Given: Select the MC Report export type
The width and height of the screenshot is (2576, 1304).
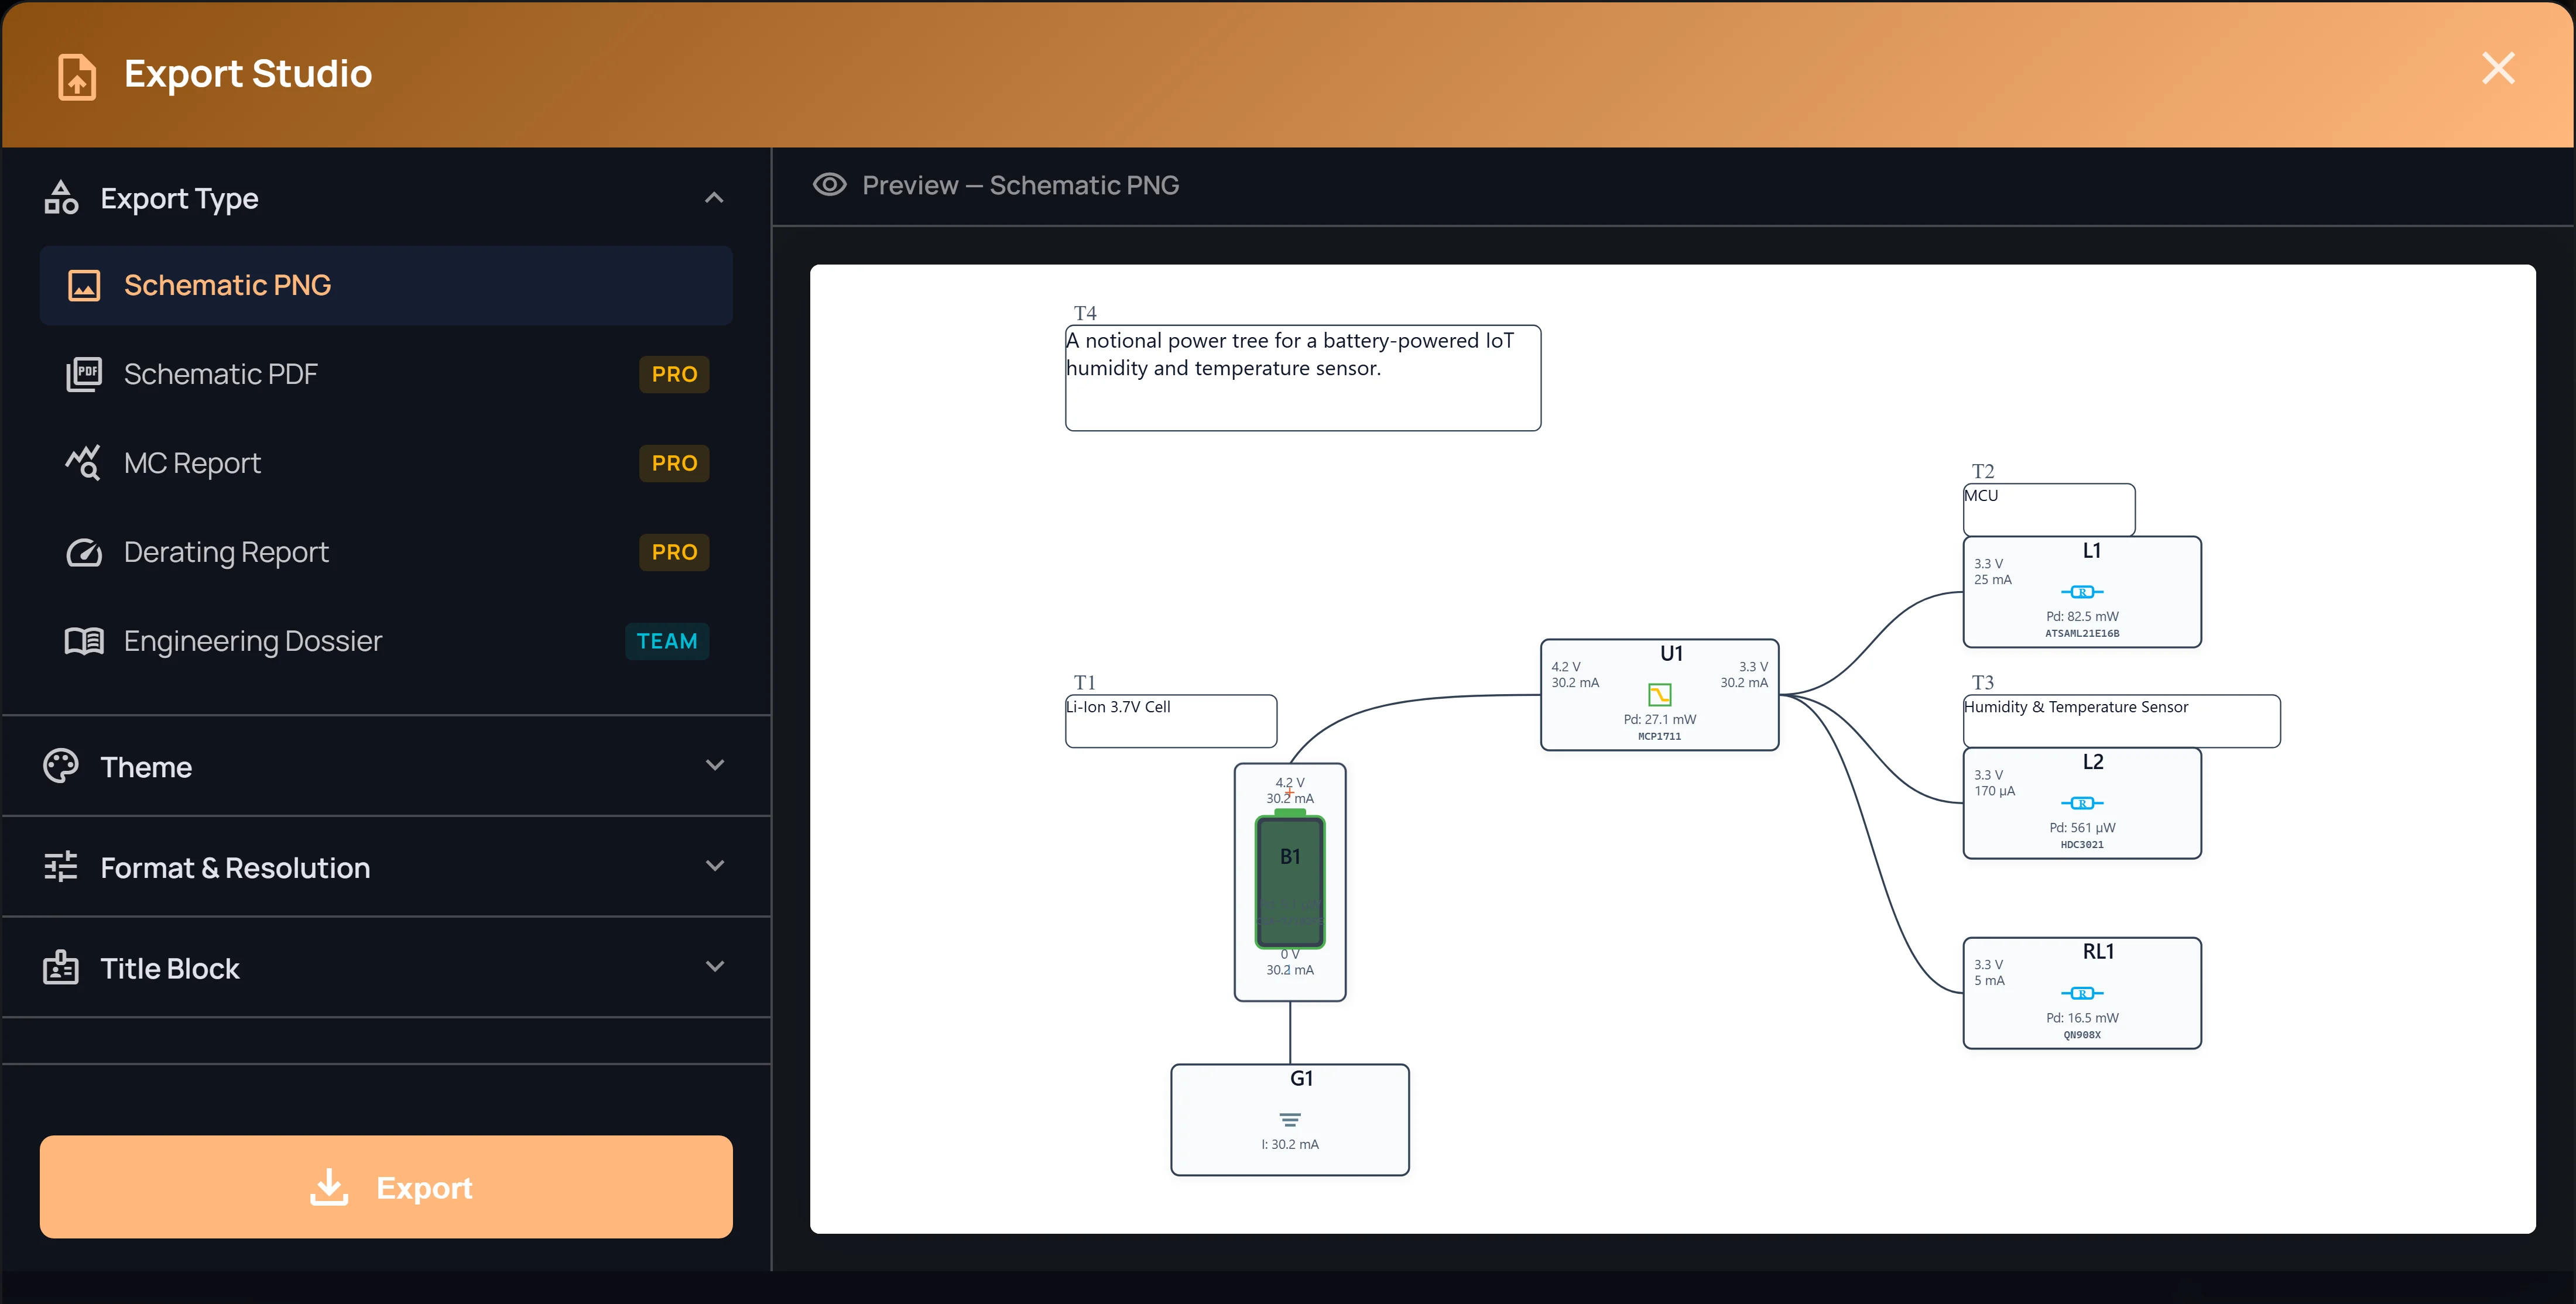Looking at the screenshot, I should pos(386,463).
